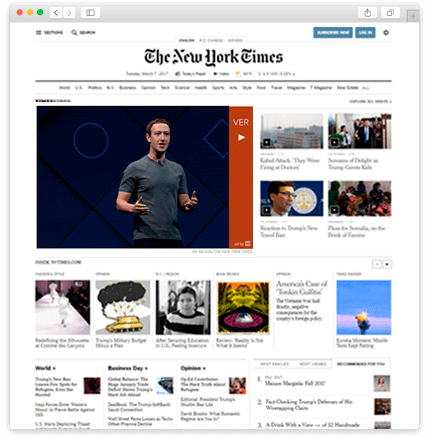The image size is (428, 437).
Task: Play the VER video ad arrow
Action: [241, 137]
